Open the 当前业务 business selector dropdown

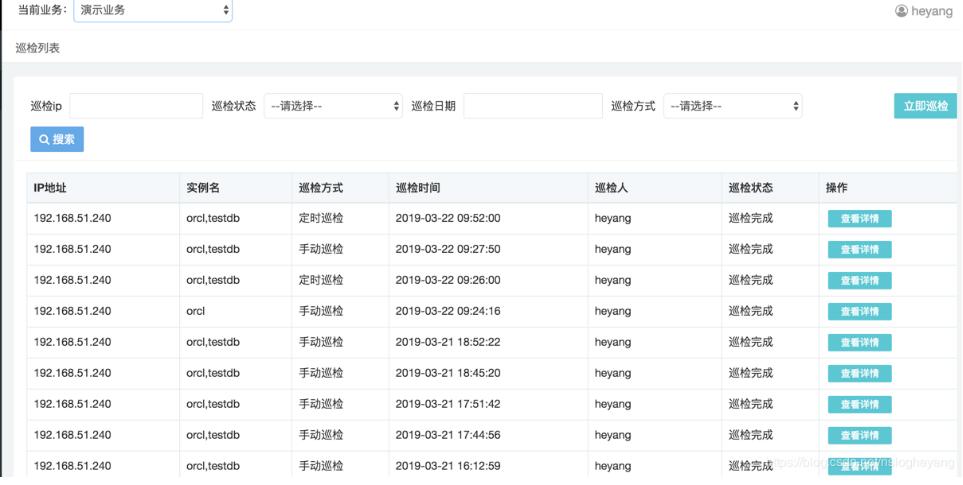click(x=153, y=11)
